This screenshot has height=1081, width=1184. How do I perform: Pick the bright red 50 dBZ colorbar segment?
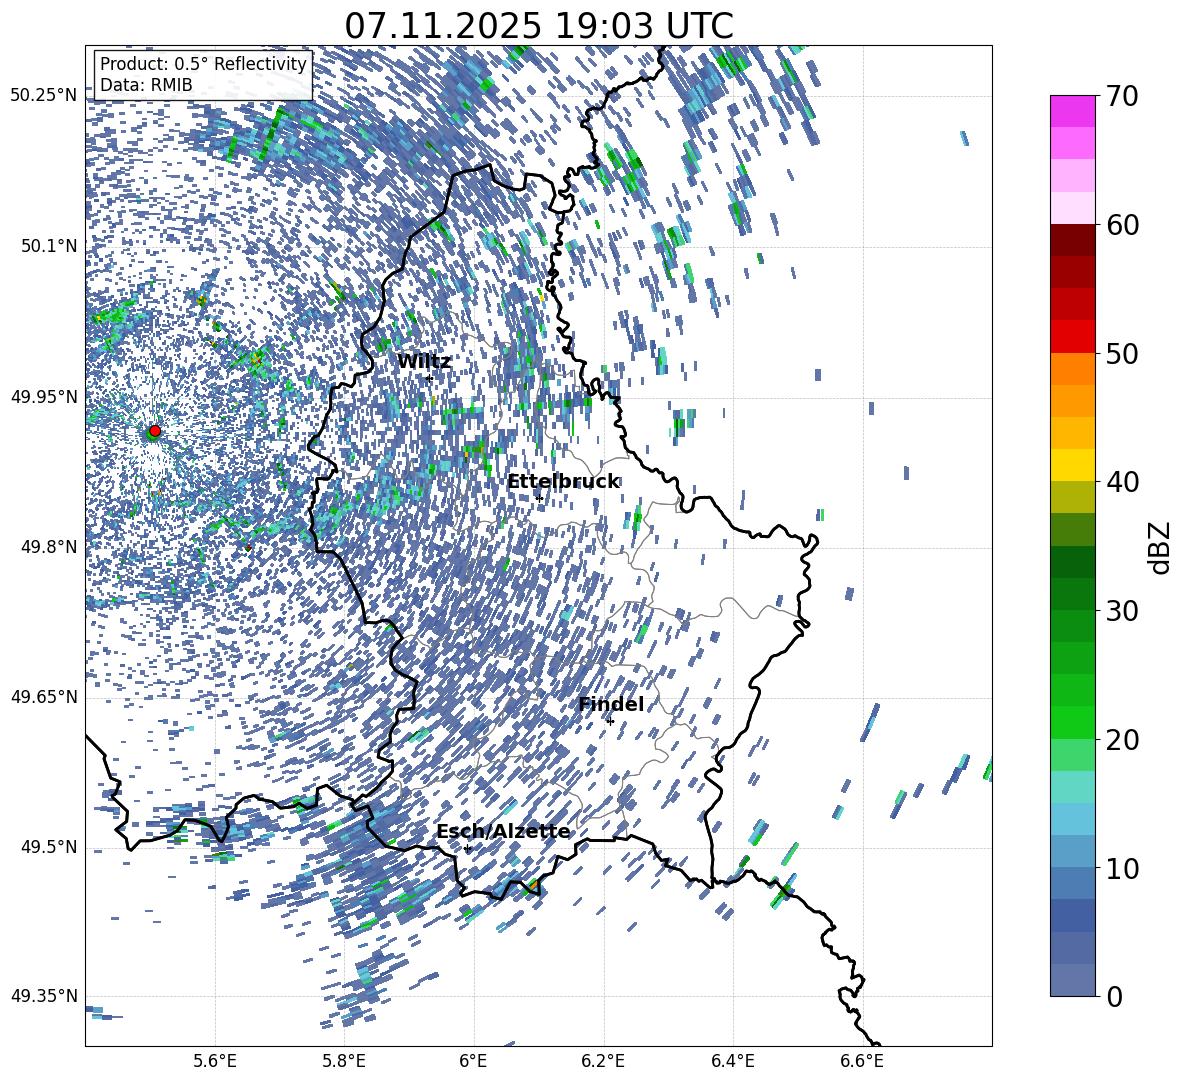[1073, 337]
